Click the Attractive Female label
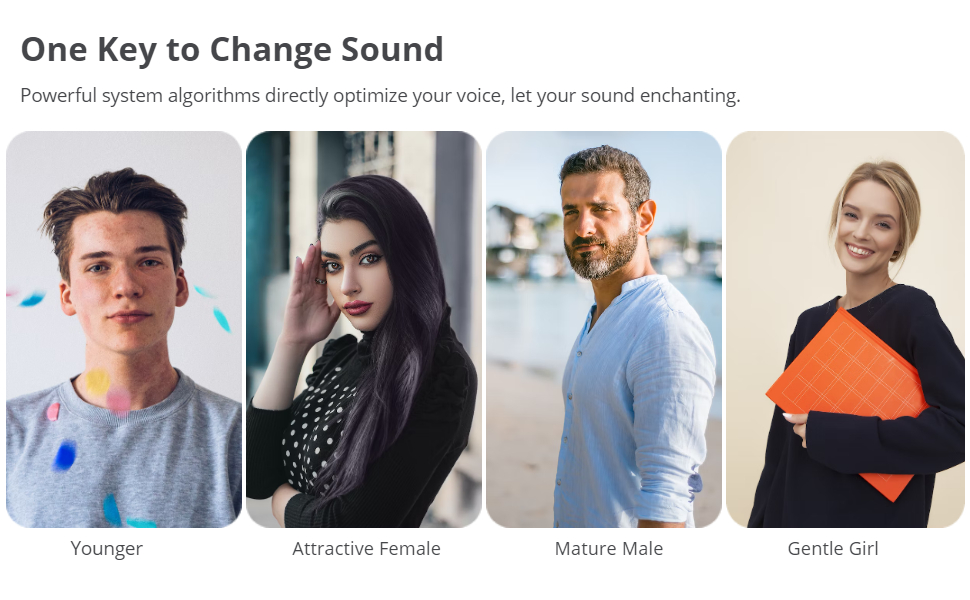This screenshot has height=600, width=970. click(366, 549)
